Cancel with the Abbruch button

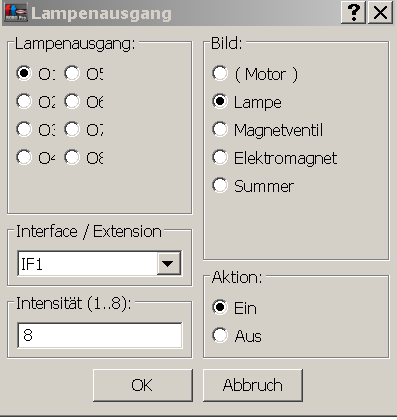[x=253, y=385]
